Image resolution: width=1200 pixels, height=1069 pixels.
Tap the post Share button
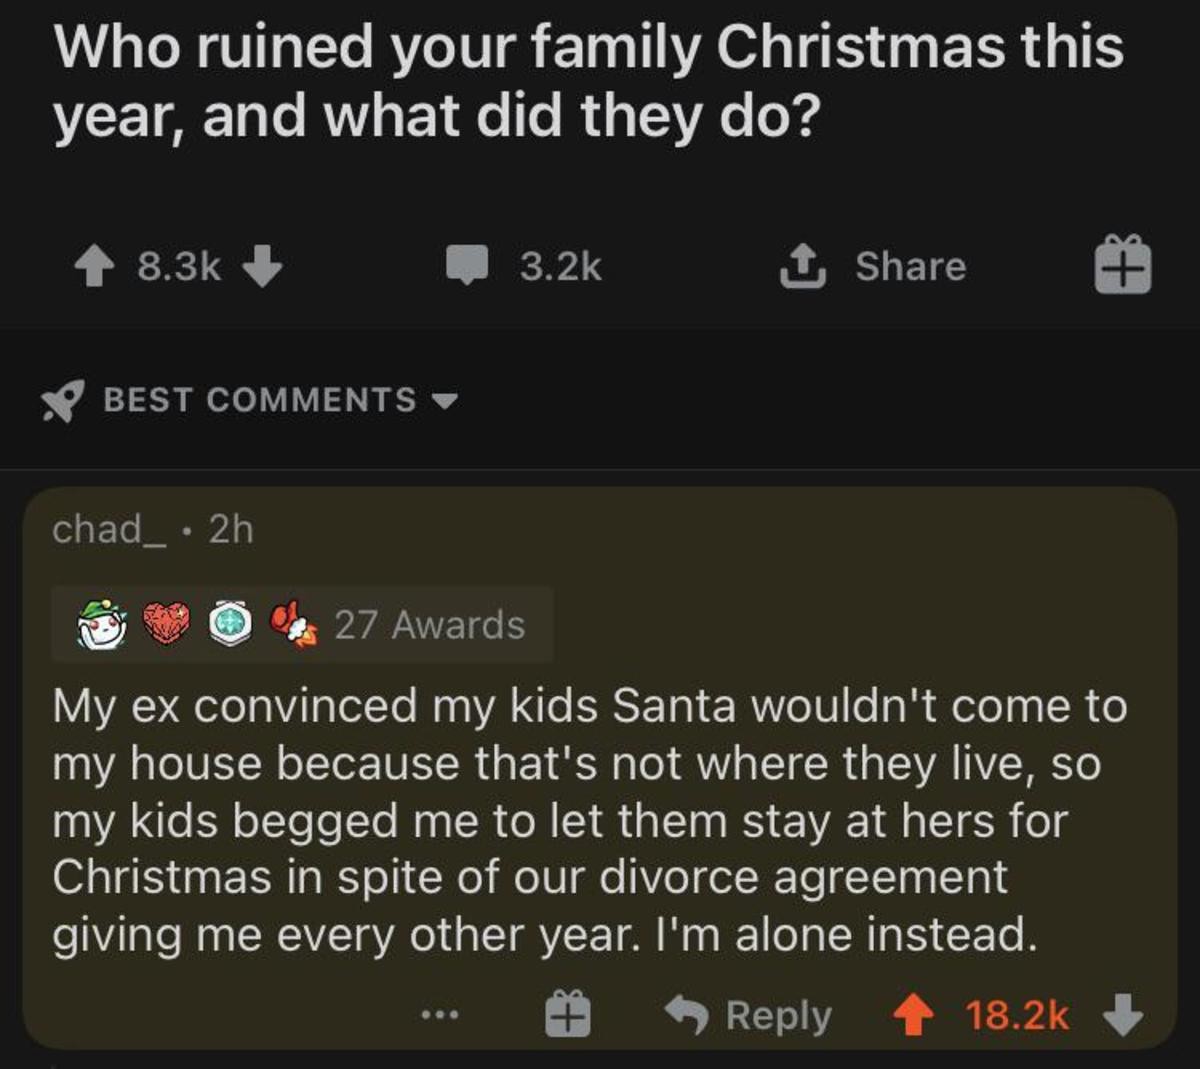point(873,266)
